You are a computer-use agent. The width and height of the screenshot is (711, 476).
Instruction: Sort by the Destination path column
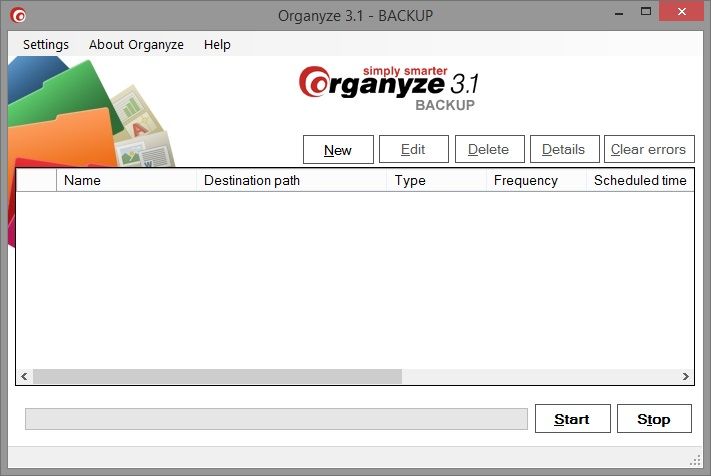click(291, 180)
